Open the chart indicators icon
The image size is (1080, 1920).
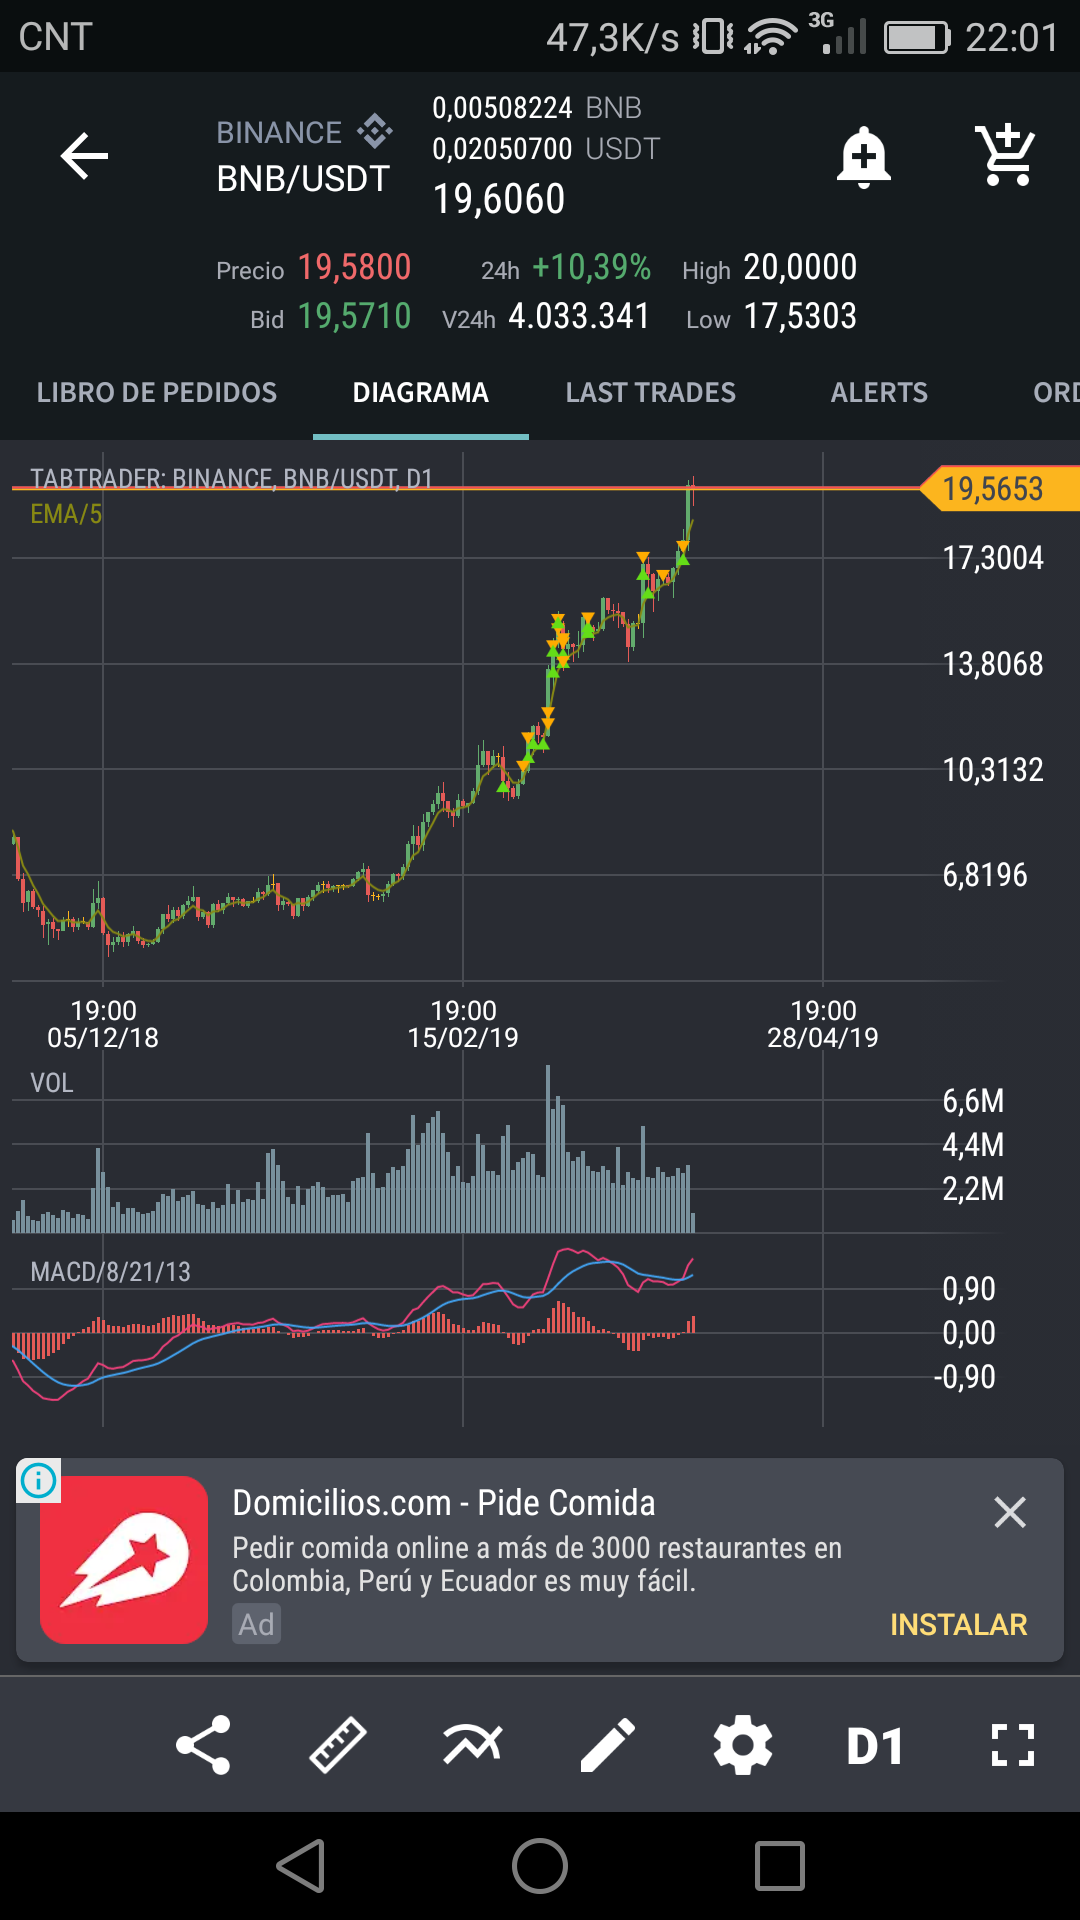pyautogui.click(x=473, y=1746)
